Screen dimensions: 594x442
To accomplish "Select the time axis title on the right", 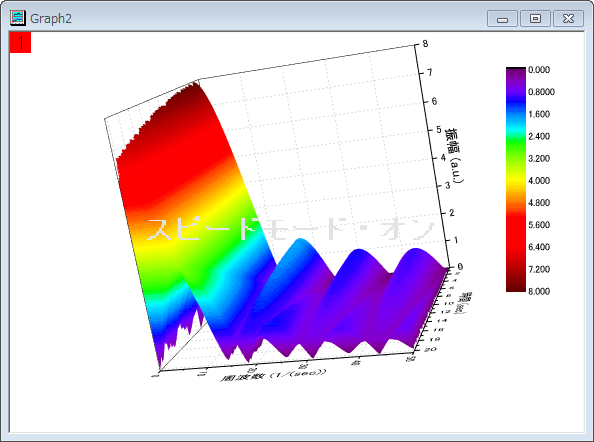I will 465,303.
